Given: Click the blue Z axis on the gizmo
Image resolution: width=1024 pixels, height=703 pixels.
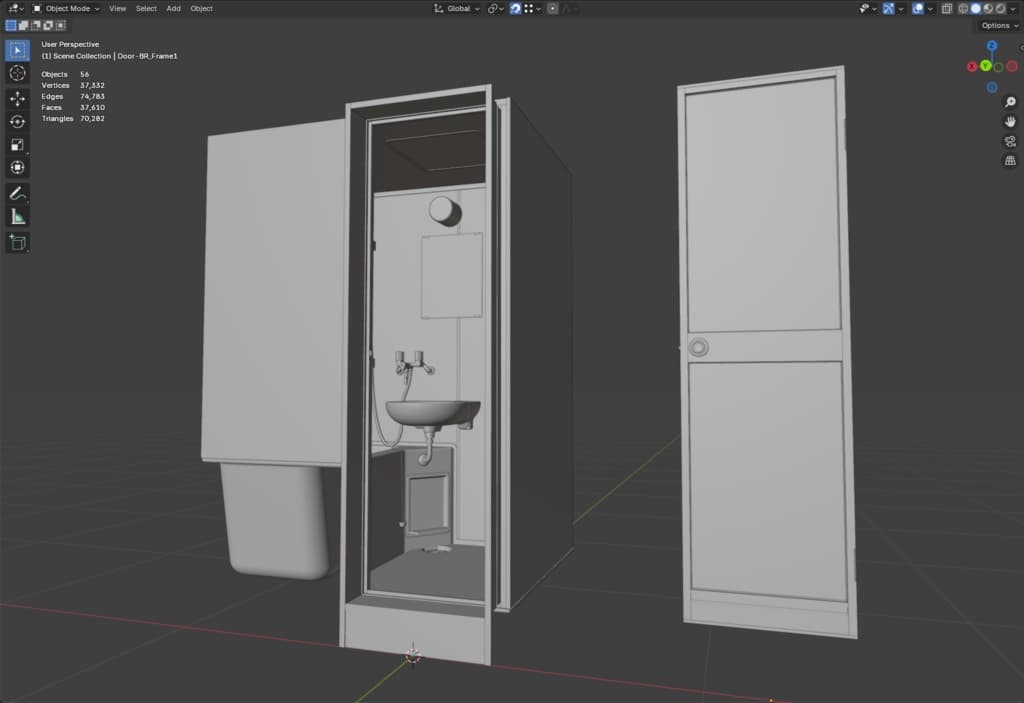Looking at the screenshot, I should point(991,46).
